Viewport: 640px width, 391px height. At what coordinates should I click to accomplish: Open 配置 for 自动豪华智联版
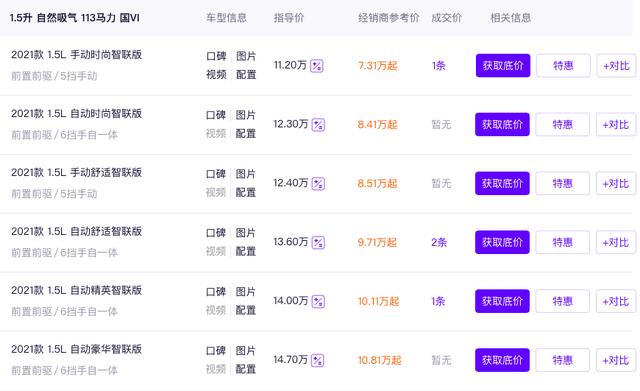click(245, 369)
